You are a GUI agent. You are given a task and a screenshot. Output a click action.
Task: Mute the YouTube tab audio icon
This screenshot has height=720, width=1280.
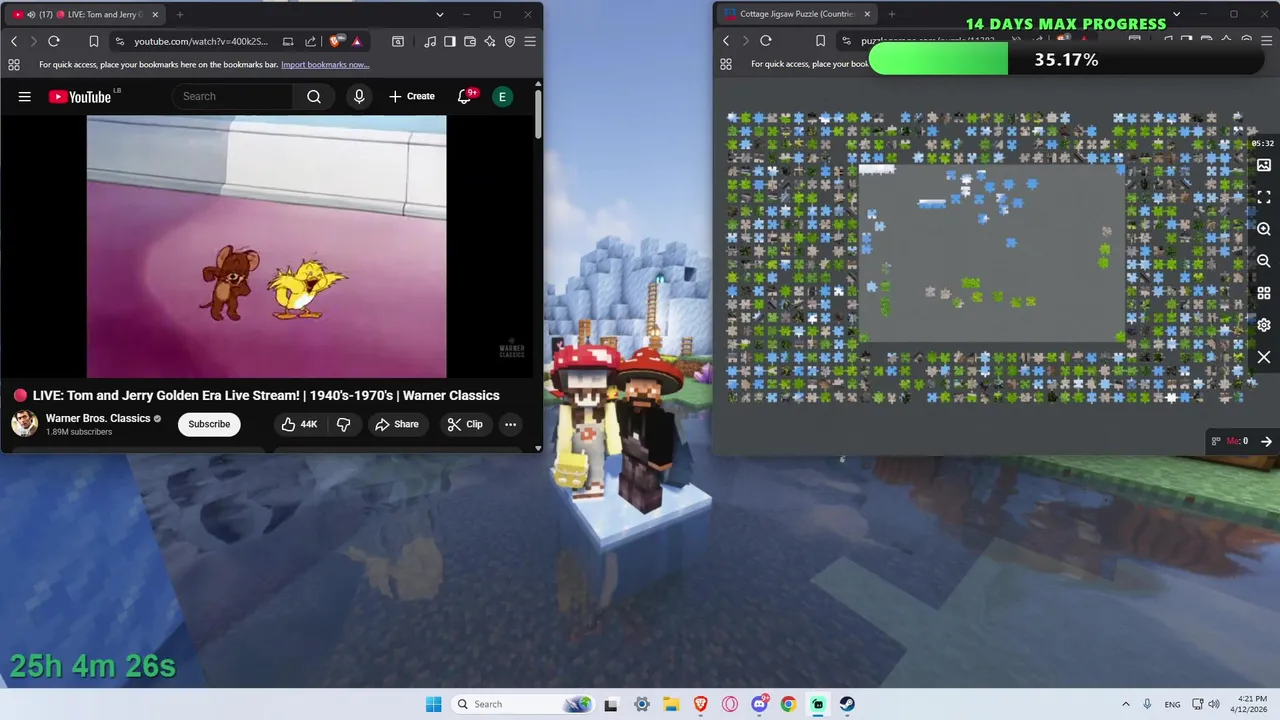point(31,15)
